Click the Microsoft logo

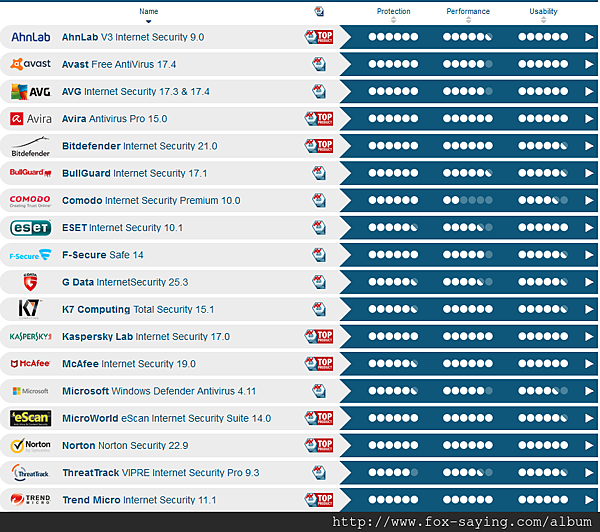(31, 391)
